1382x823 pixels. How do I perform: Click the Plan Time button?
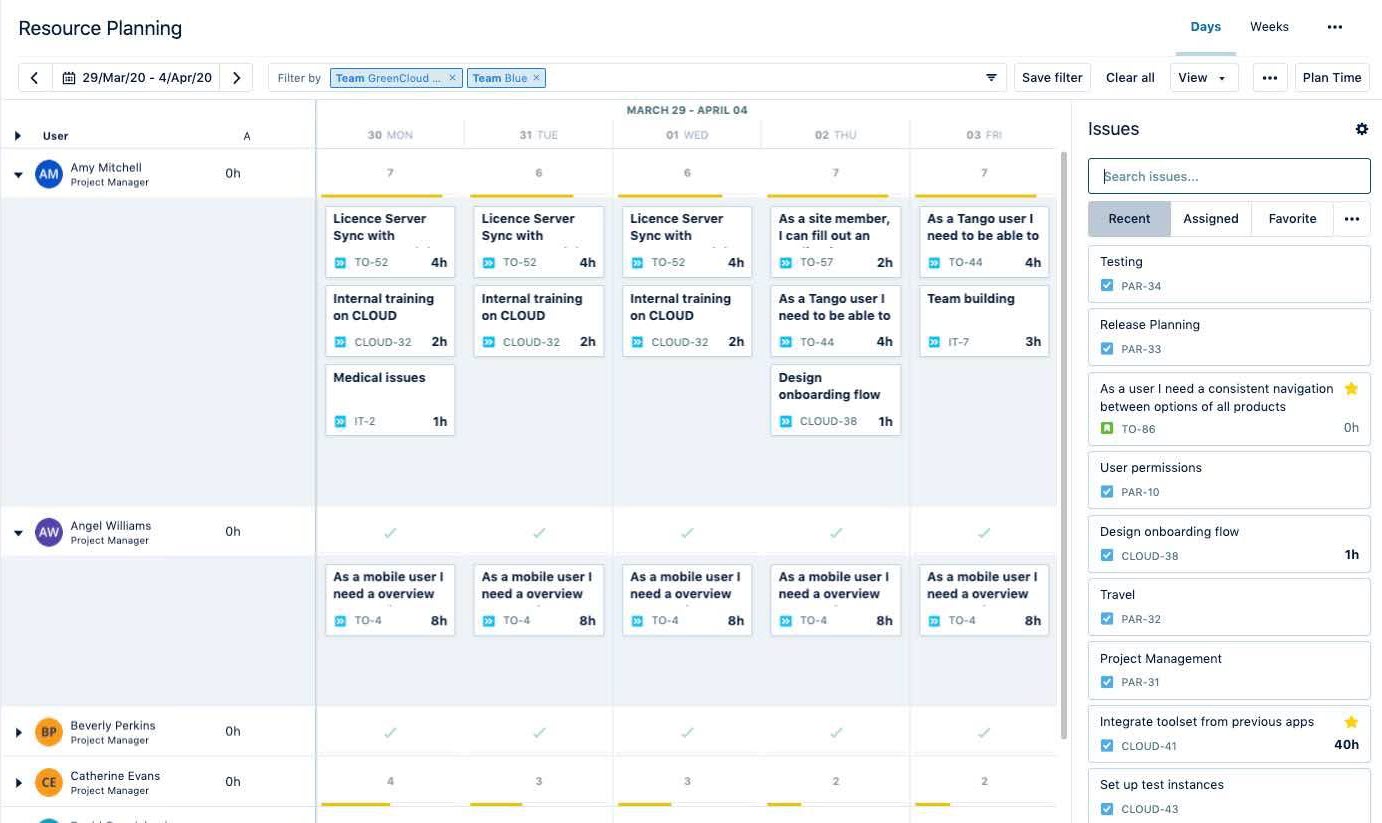(x=1331, y=77)
